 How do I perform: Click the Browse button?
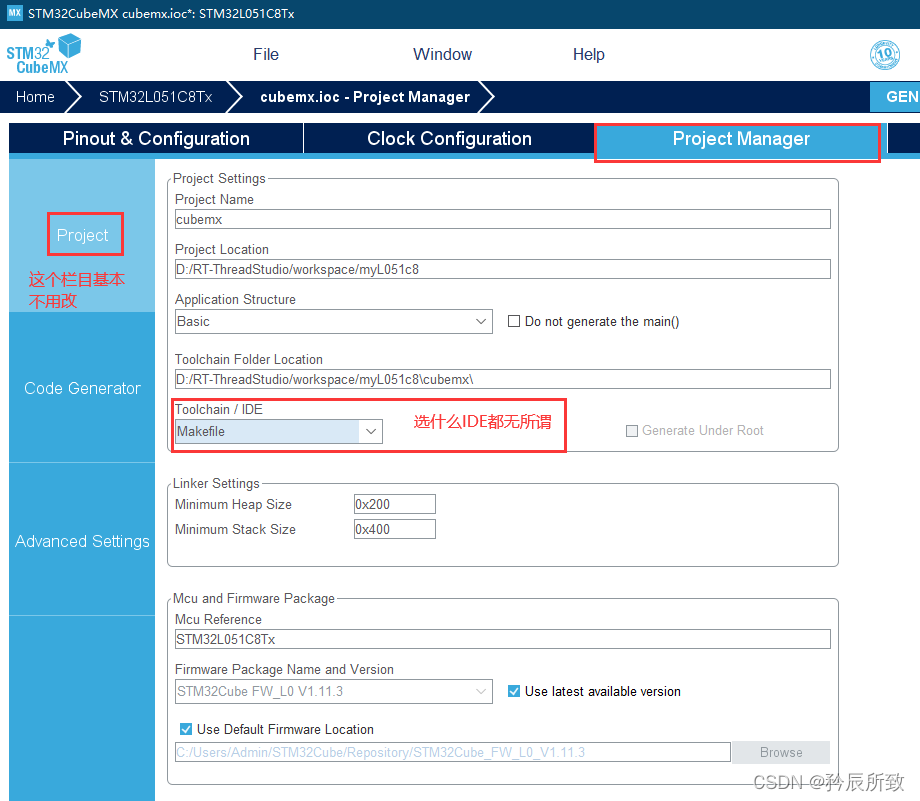click(x=781, y=752)
